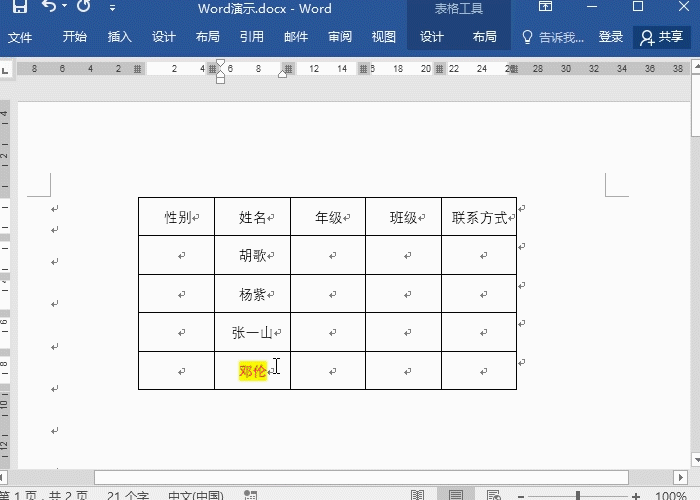The image size is (700, 500).
Task: Click the zoom slider handle
Action: tap(578, 496)
